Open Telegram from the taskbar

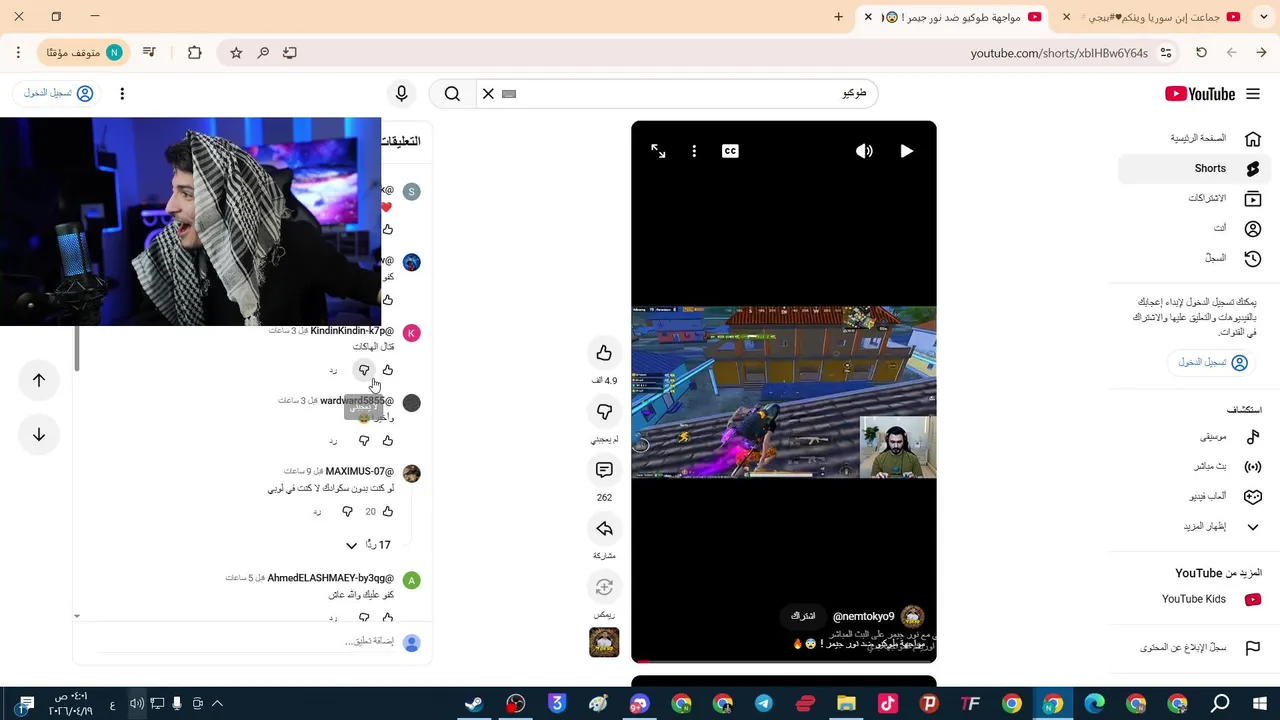(763, 704)
